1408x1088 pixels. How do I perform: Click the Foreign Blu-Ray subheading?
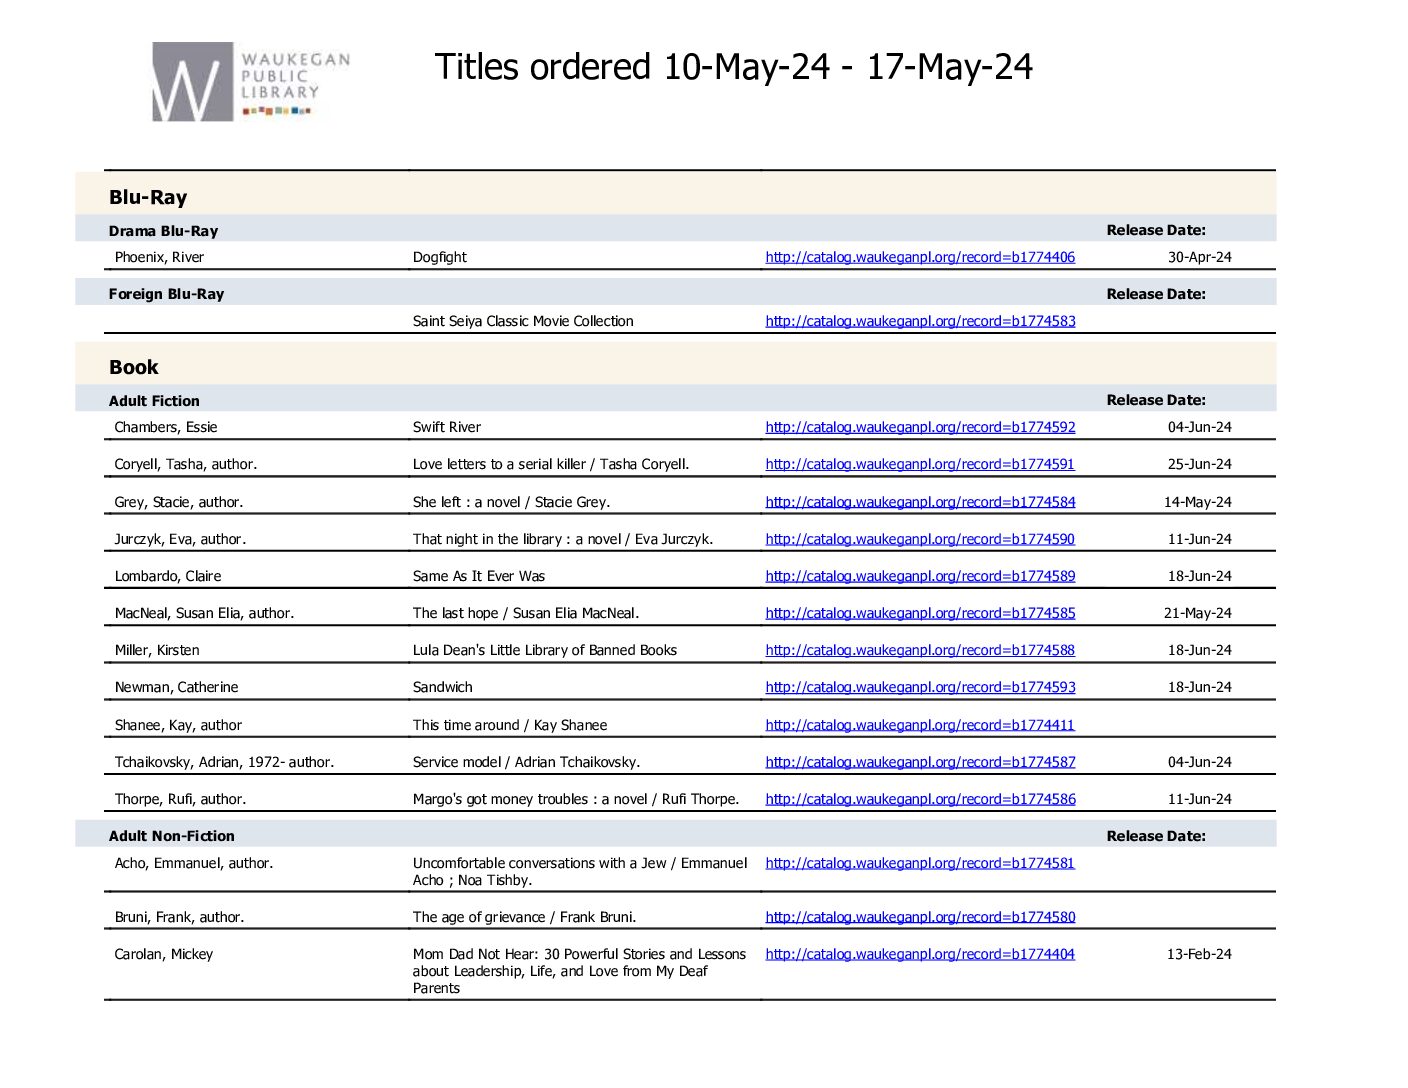click(166, 294)
